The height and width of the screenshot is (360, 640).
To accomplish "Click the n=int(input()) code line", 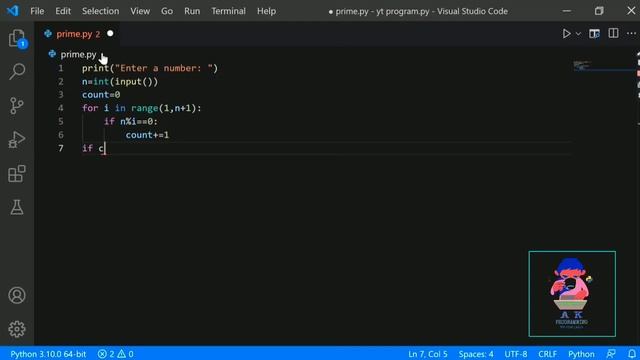I will click(120, 82).
